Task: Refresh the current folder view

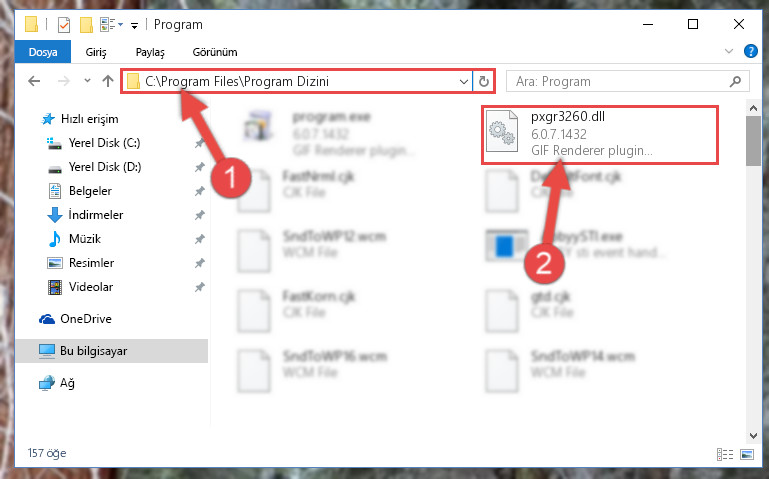Action: [484, 81]
